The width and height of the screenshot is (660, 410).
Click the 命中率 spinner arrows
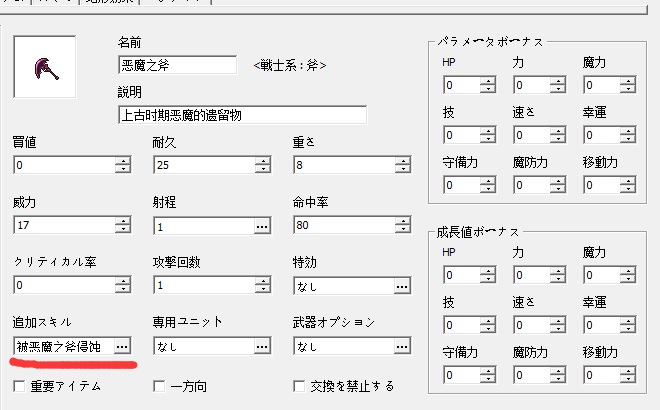point(401,226)
